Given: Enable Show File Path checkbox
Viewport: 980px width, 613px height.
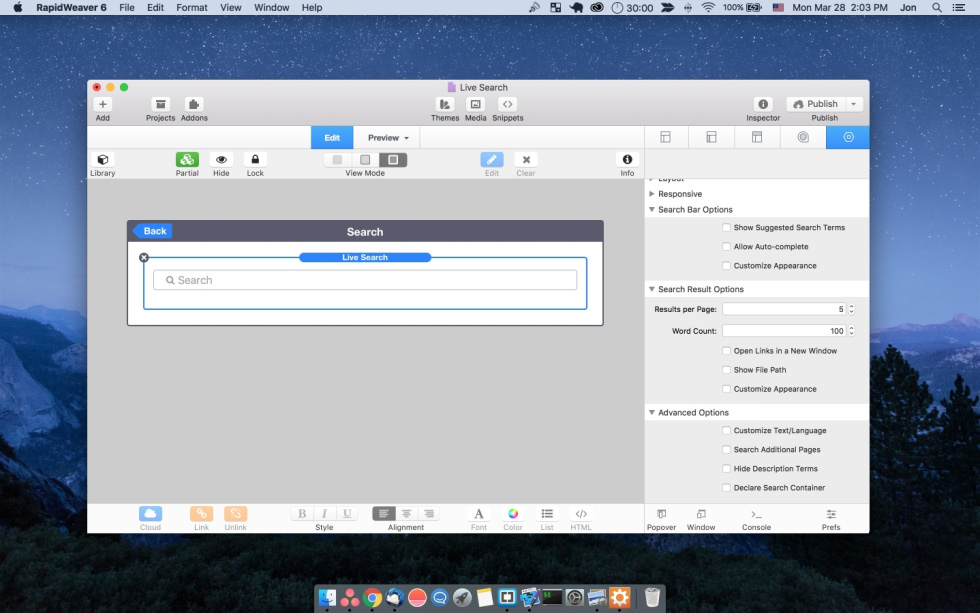Looking at the screenshot, I should [x=726, y=370].
